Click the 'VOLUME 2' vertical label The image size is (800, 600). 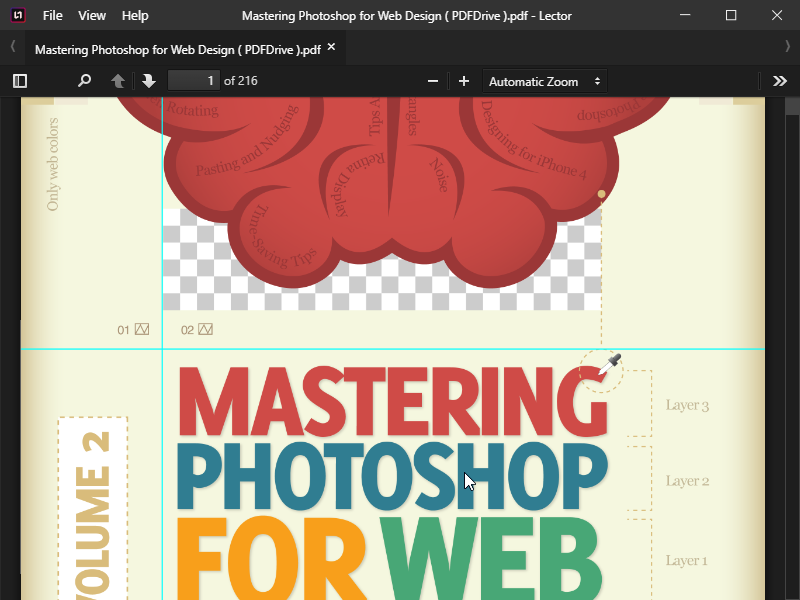tap(93, 515)
